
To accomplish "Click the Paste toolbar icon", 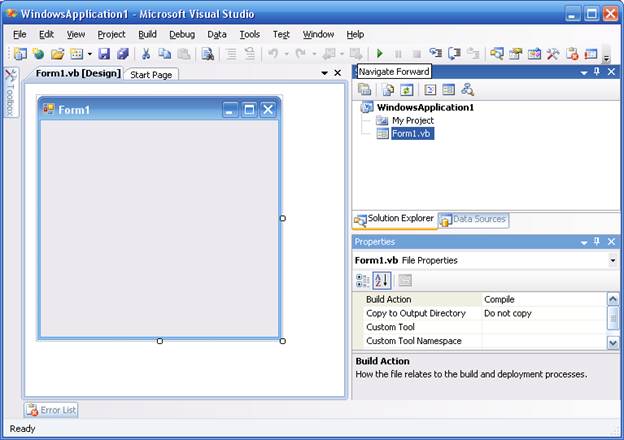I will pos(183,53).
